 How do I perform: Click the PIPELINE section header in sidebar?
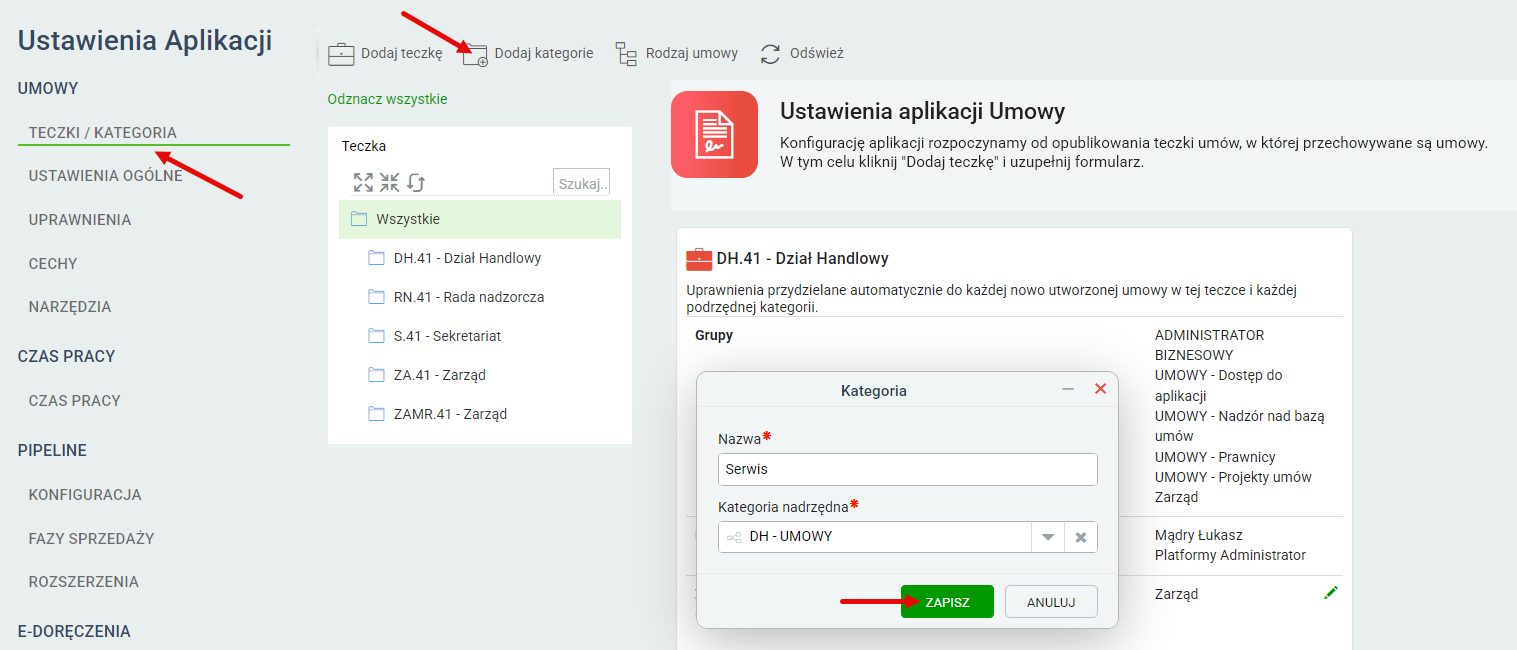[52, 451]
